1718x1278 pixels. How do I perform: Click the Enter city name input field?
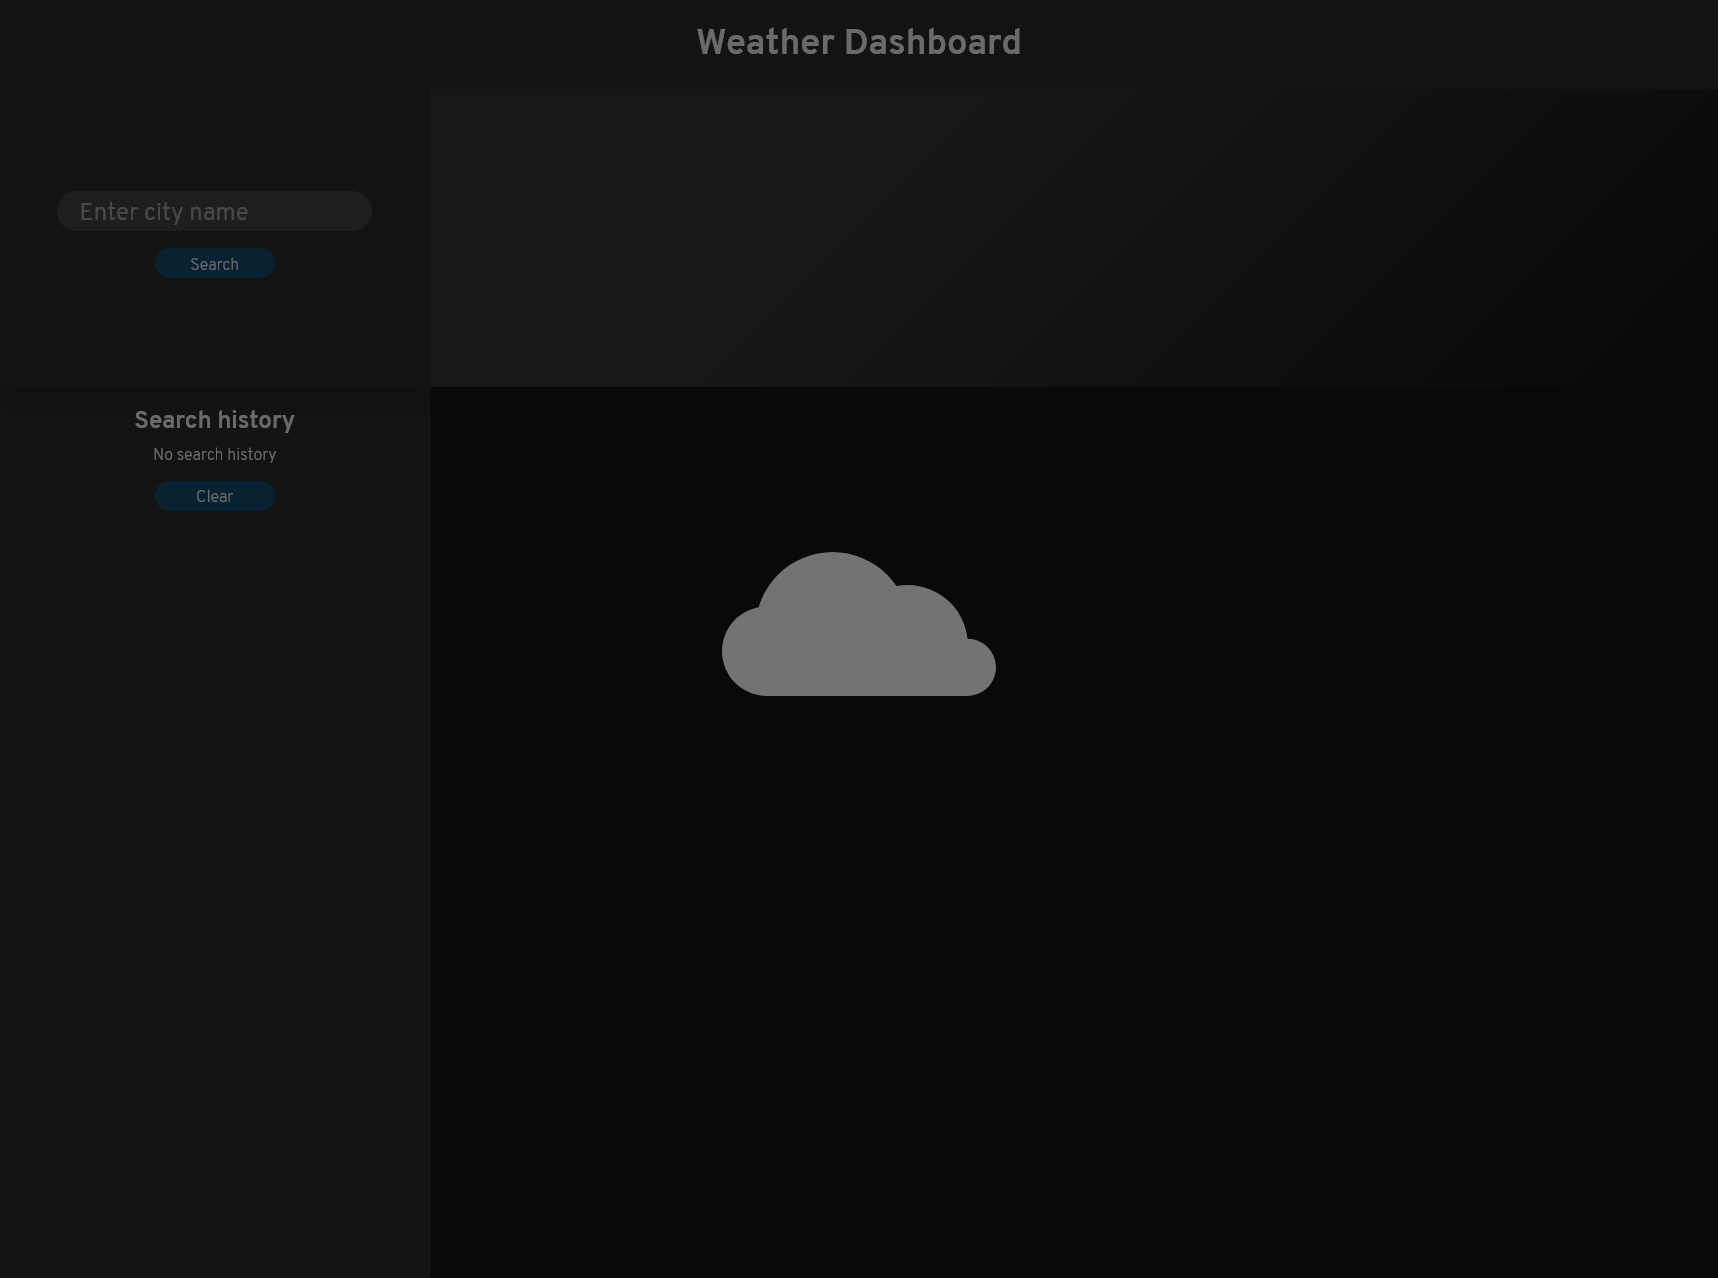pyautogui.click(x=214, y=211)
